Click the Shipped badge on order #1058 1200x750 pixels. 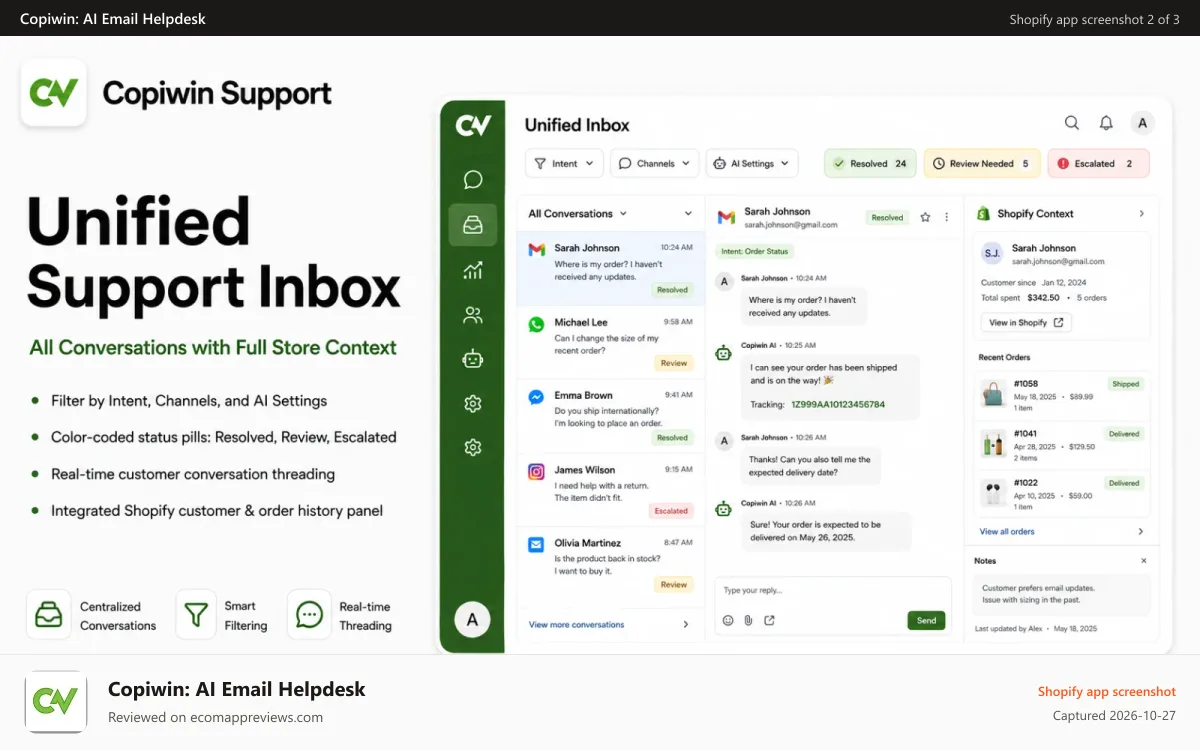tap(1126, 384)
